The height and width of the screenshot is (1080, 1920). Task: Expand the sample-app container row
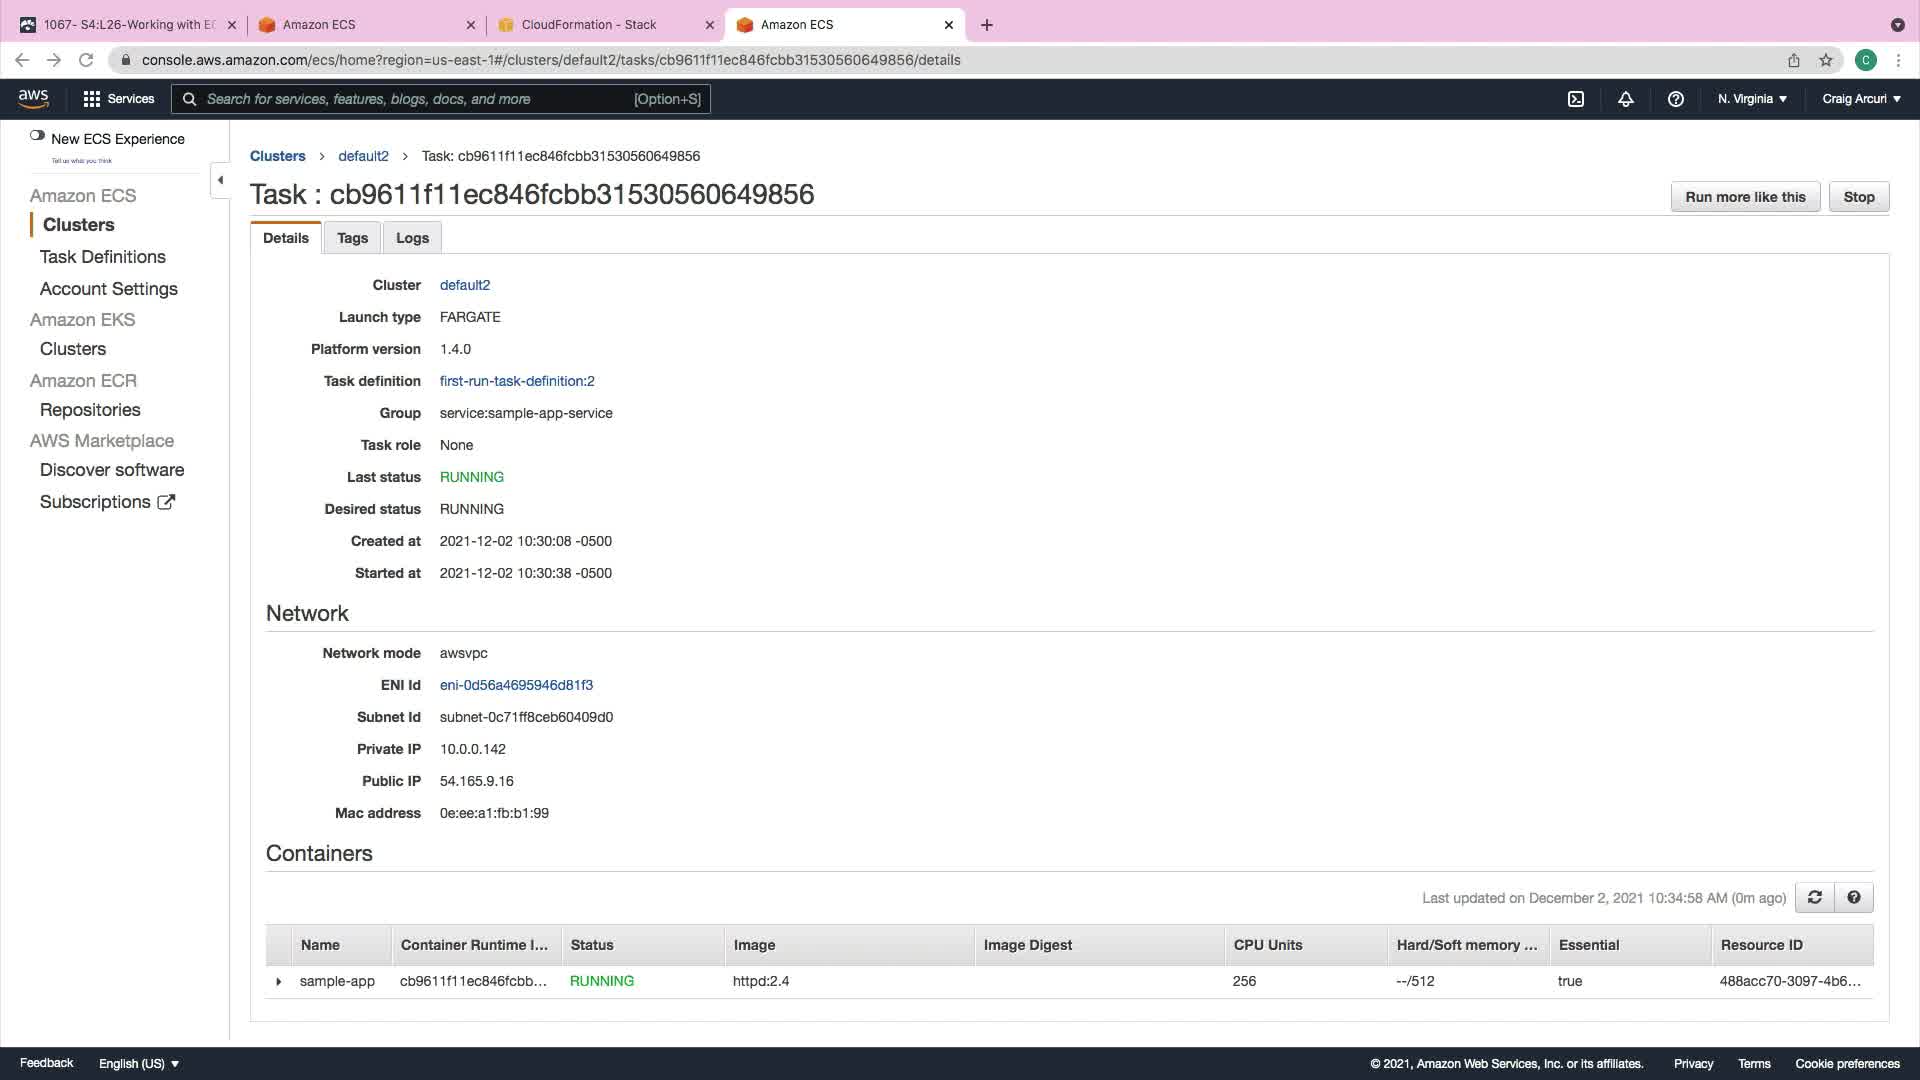(x=279, y=982)
